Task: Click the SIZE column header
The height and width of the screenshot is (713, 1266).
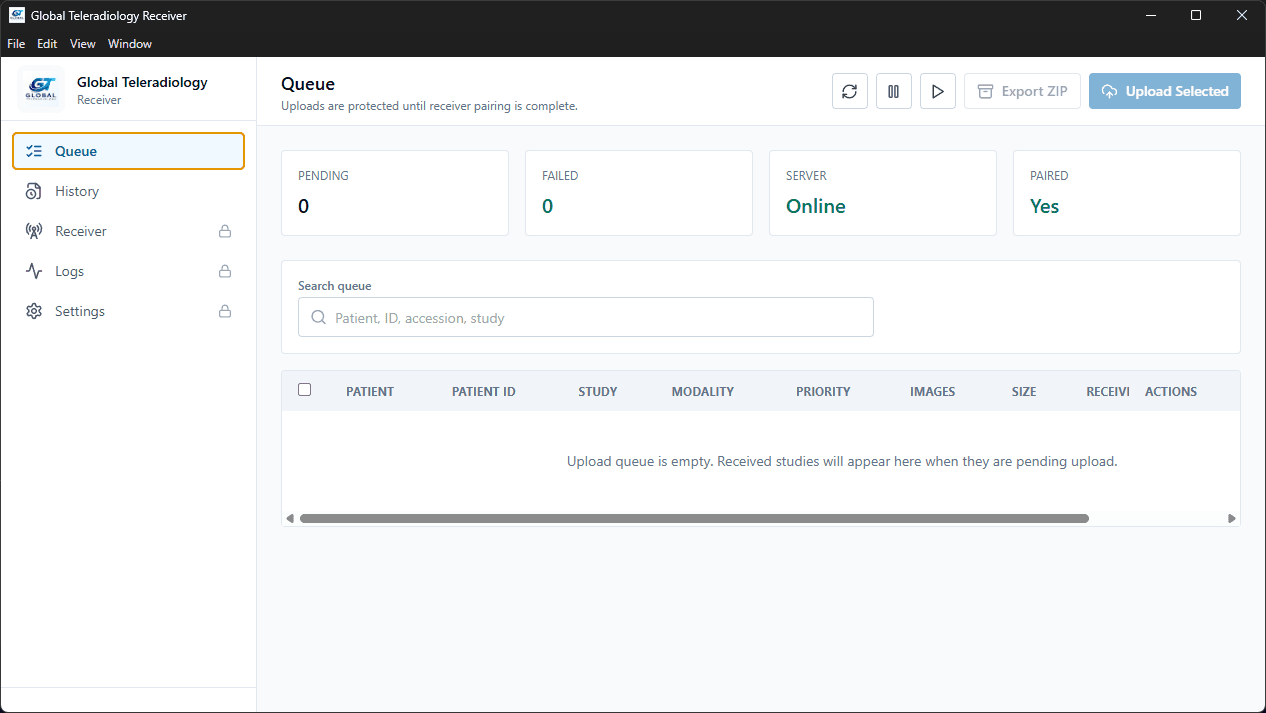Action: pyautogui.click(x=1024, y=392)
